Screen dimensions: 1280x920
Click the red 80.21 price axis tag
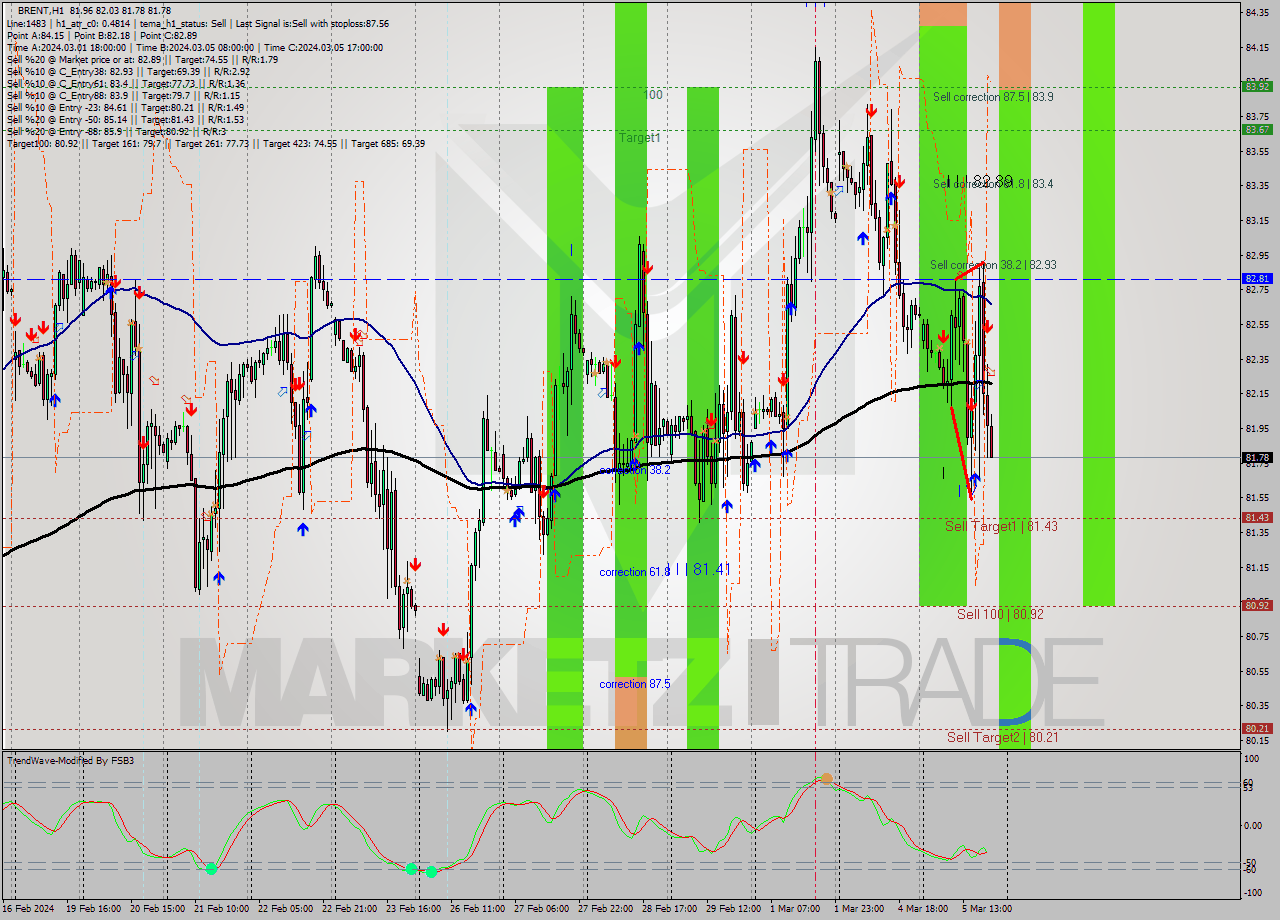pos(1257,729)
